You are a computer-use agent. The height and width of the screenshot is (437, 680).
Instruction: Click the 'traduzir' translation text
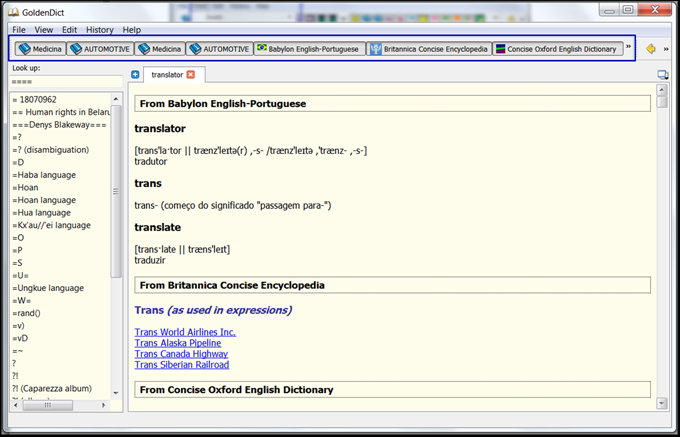tap(150, 261)
